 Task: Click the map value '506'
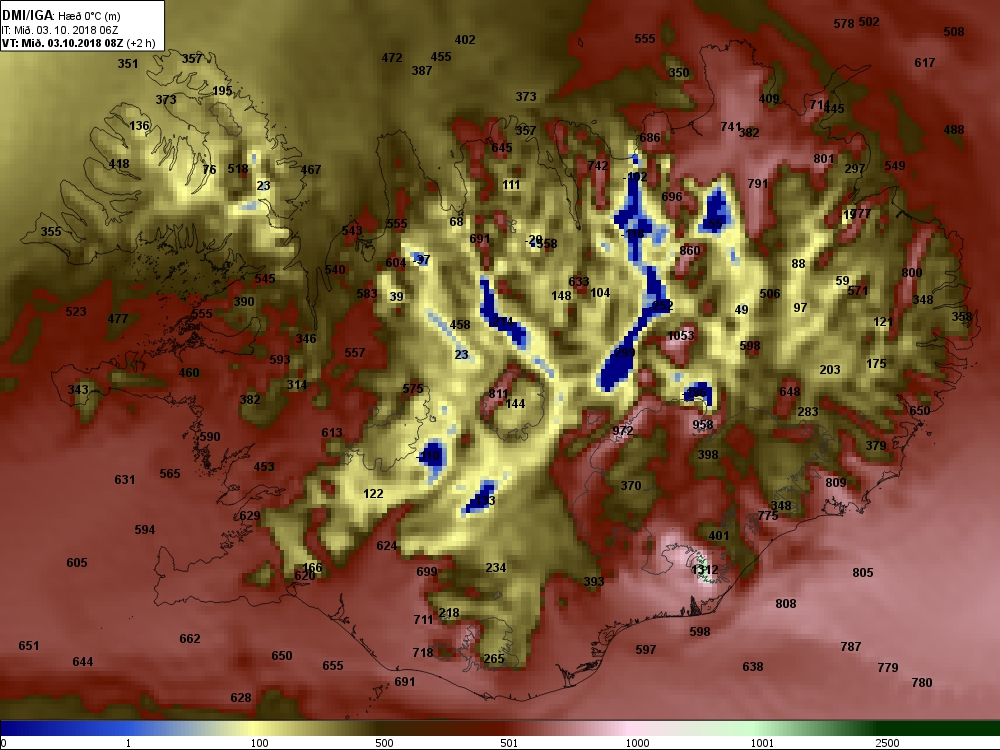pyautogui.click(x=770, y=293)
